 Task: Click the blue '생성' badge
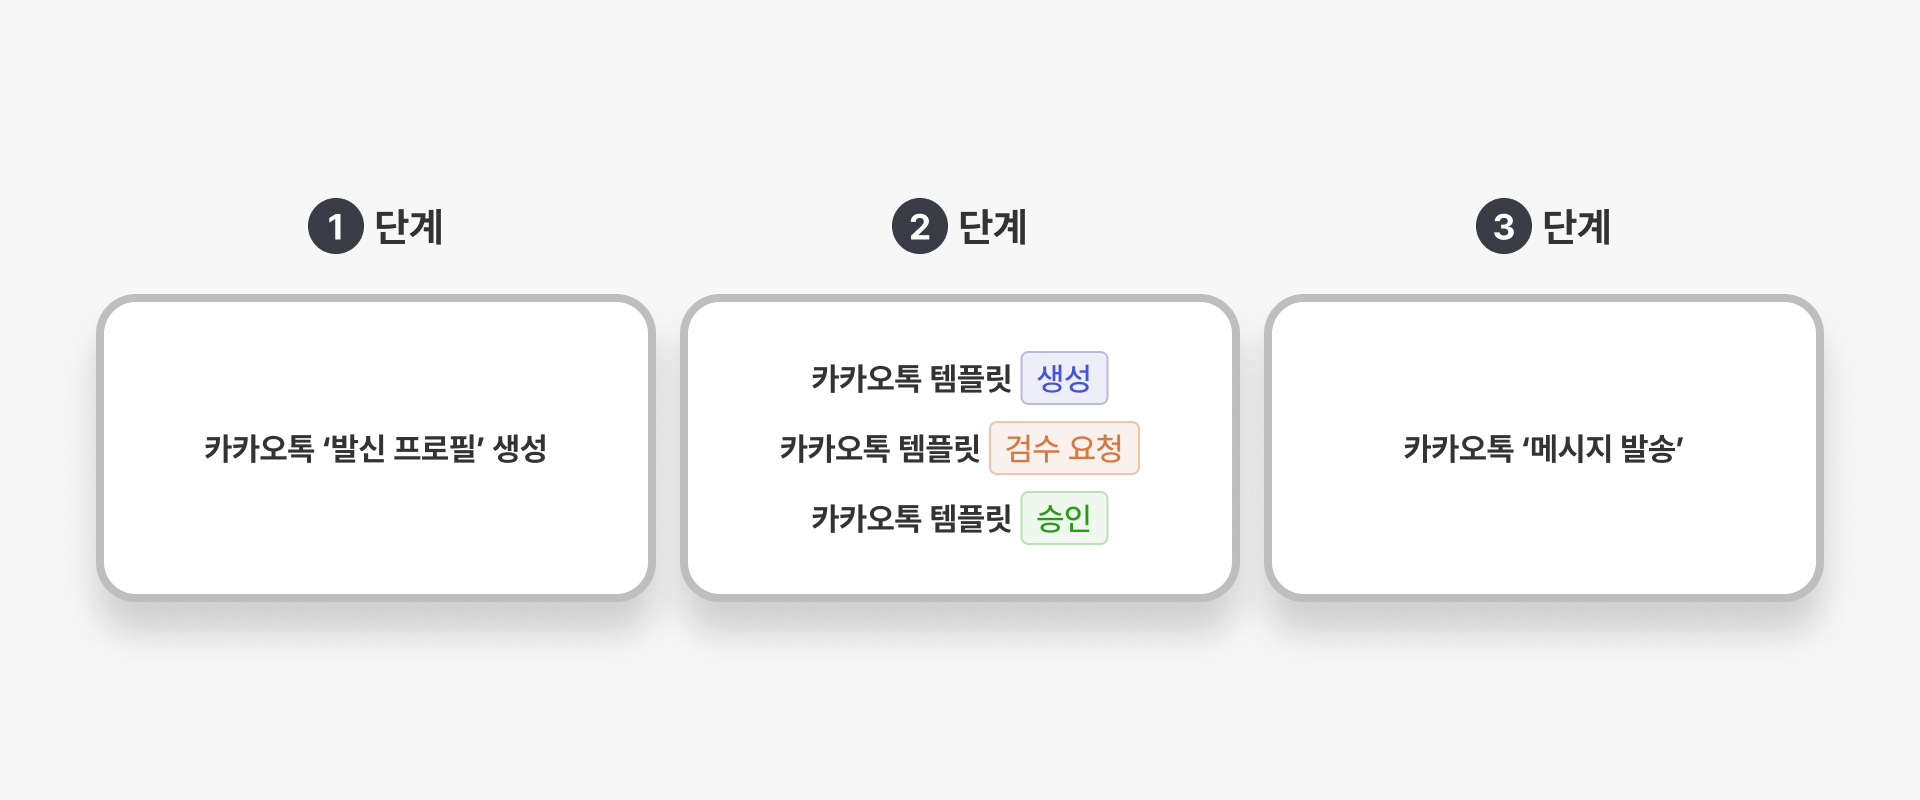[x=1064, y=378]
